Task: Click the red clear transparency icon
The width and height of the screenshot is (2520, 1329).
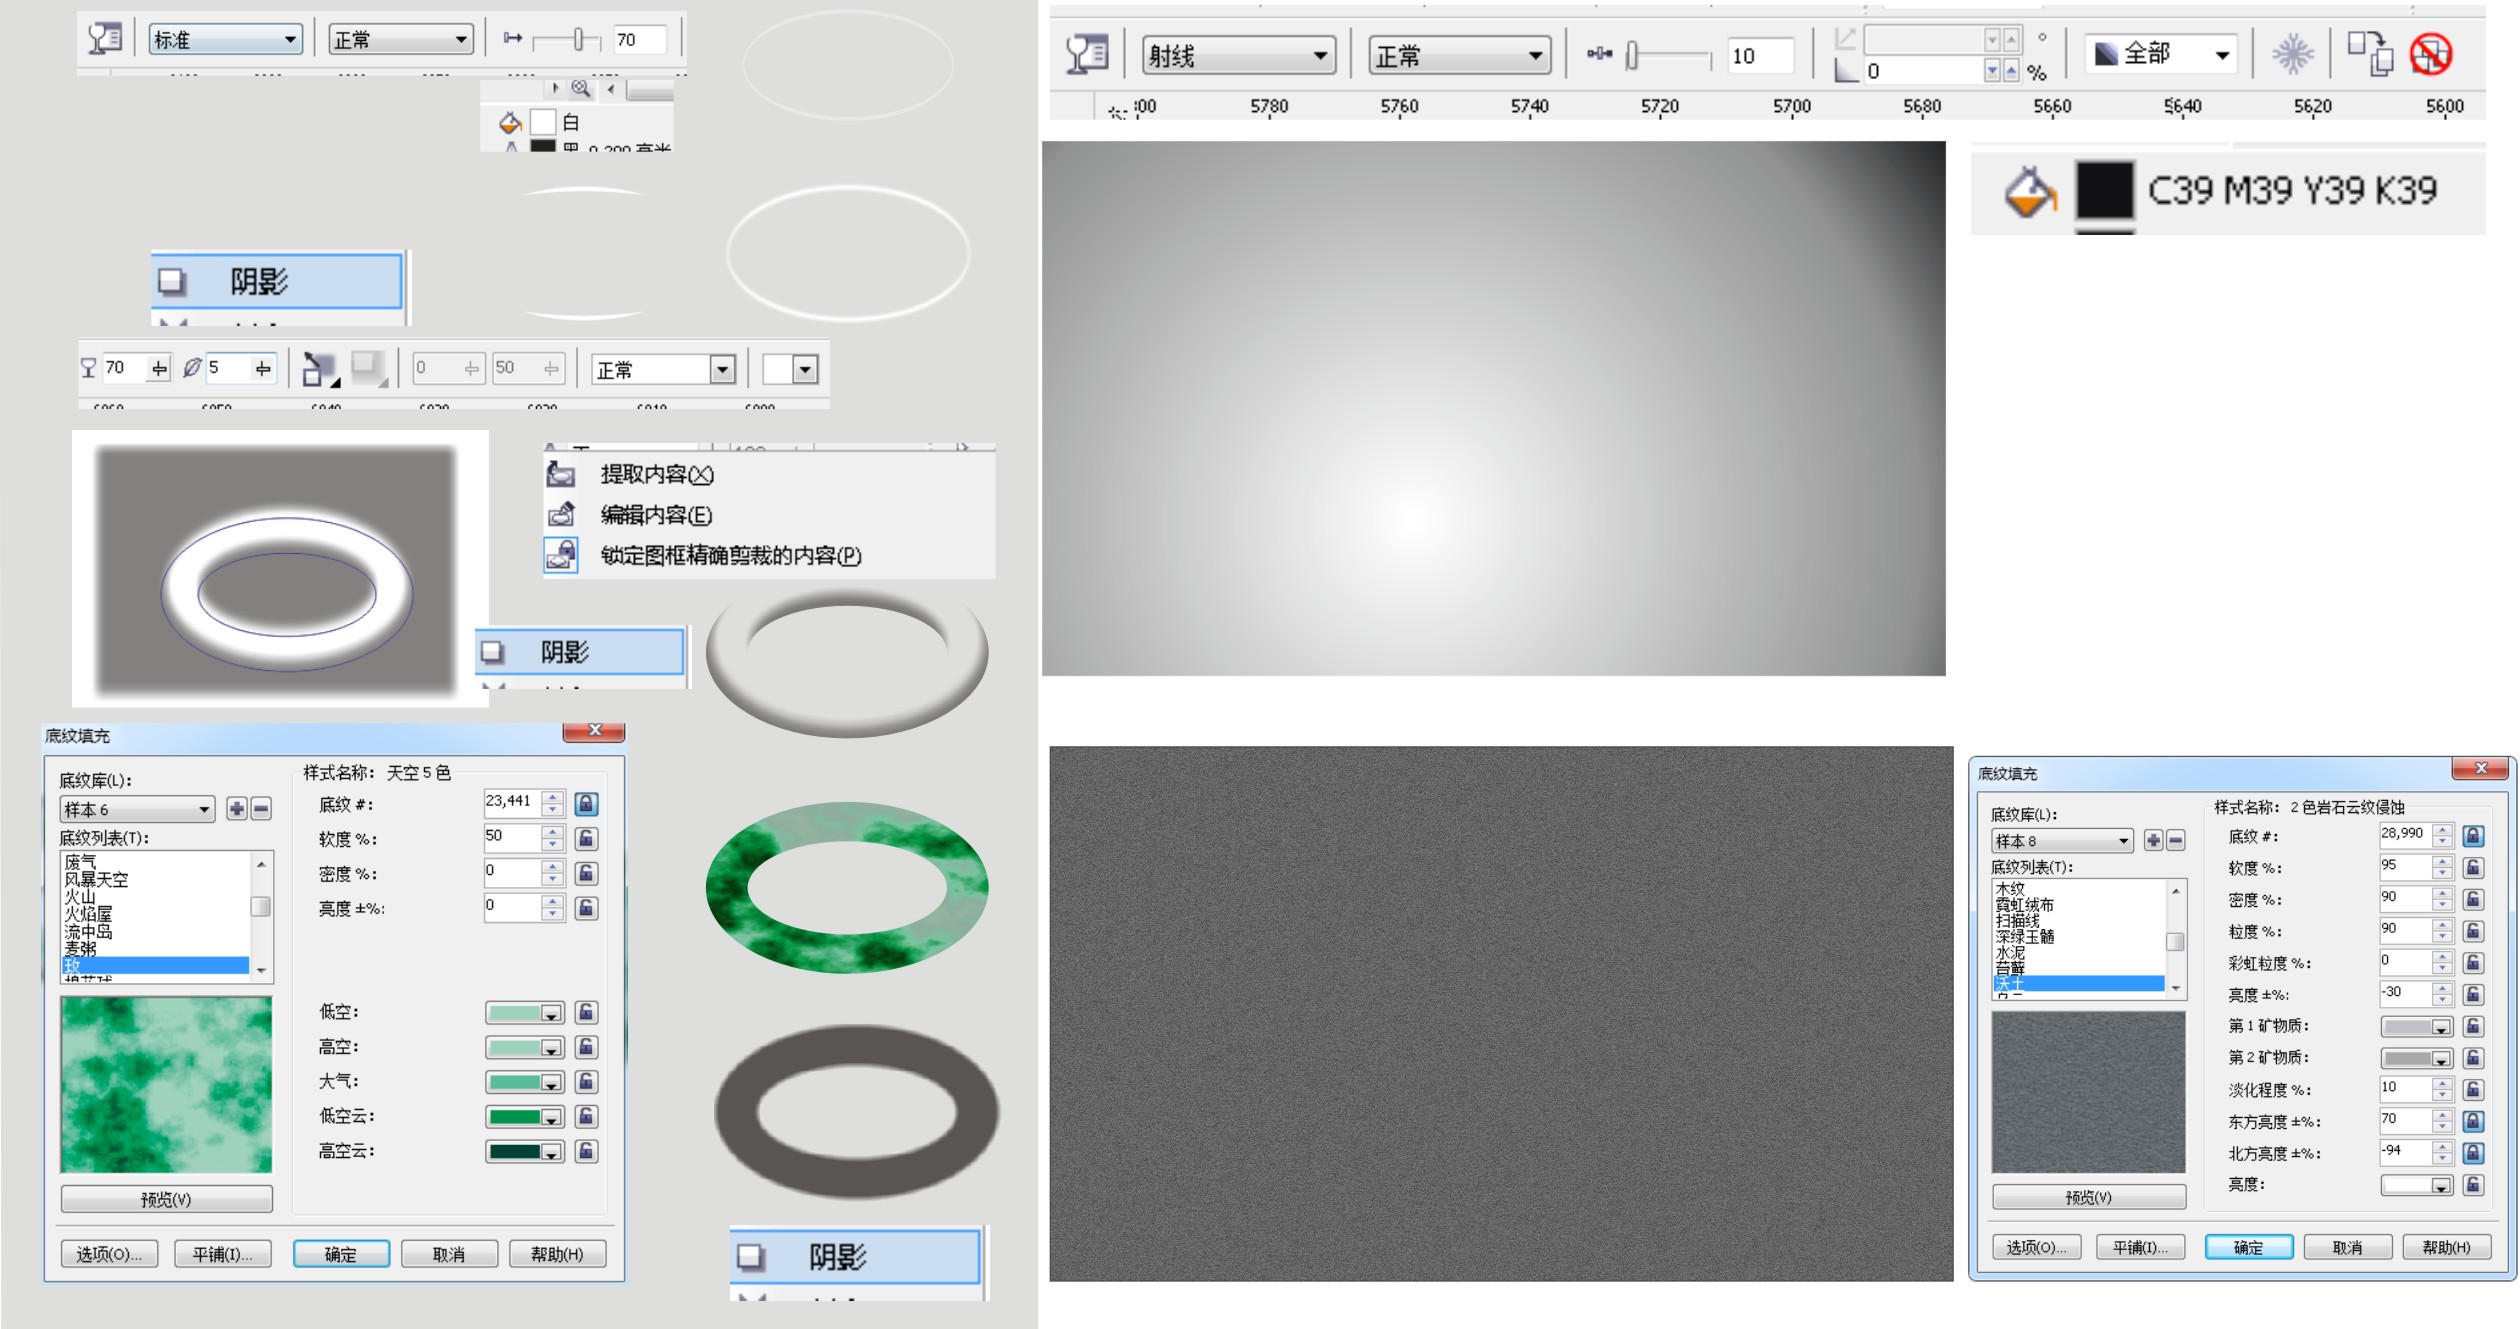Action: pos(2430,54)
